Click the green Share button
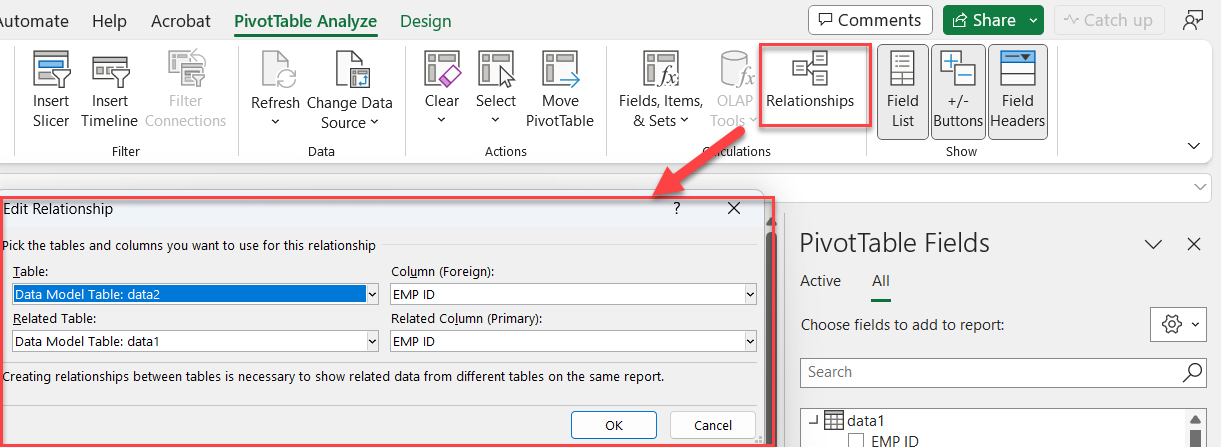 pos(984,20)
